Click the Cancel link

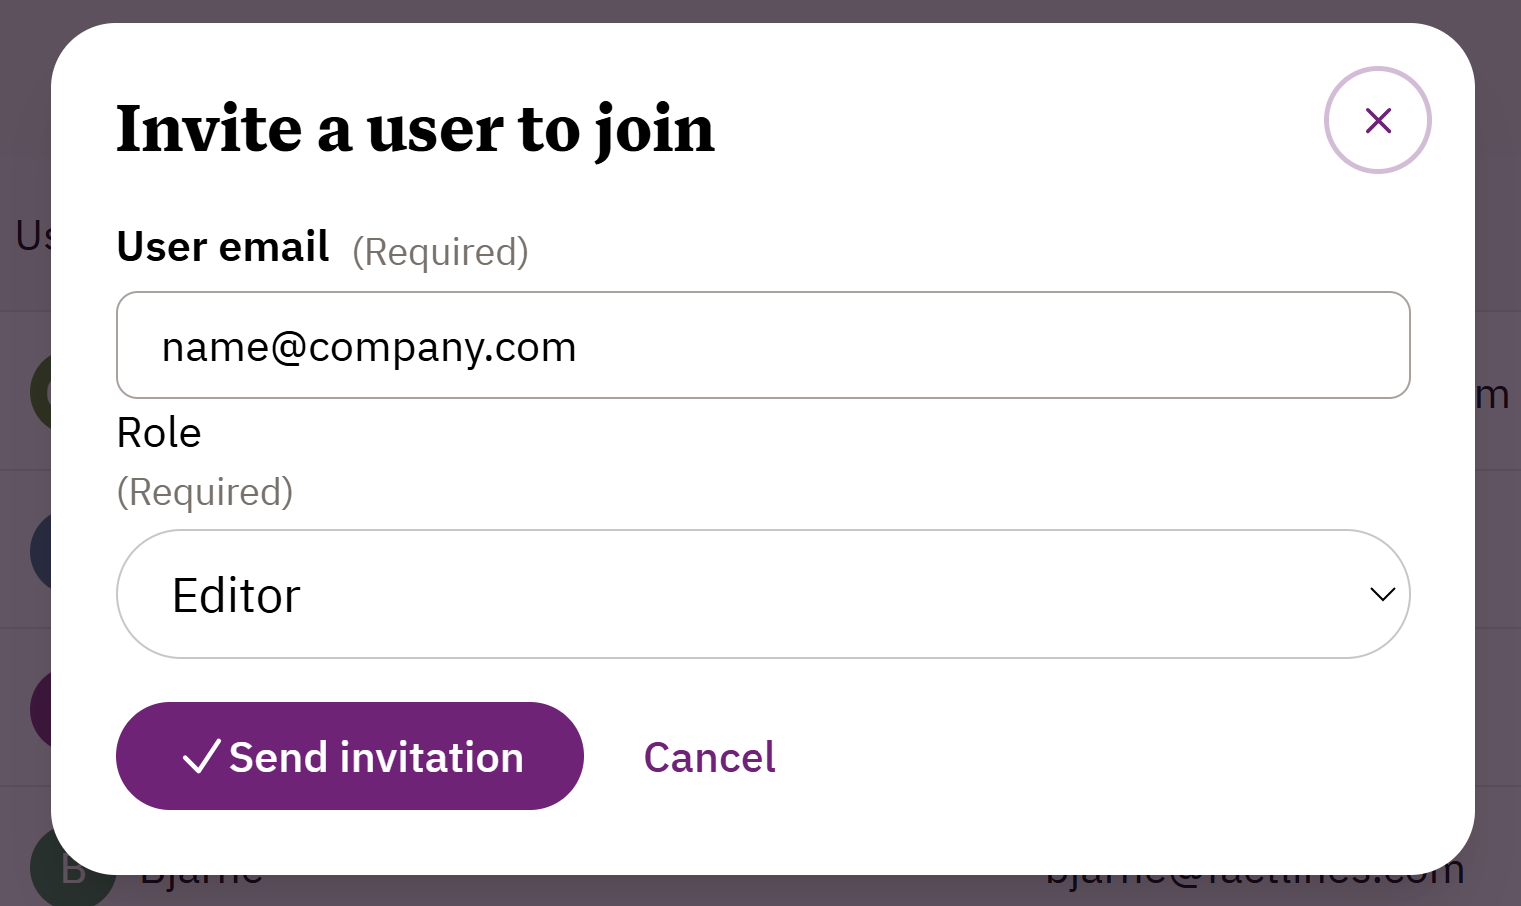tap(709, 757)
